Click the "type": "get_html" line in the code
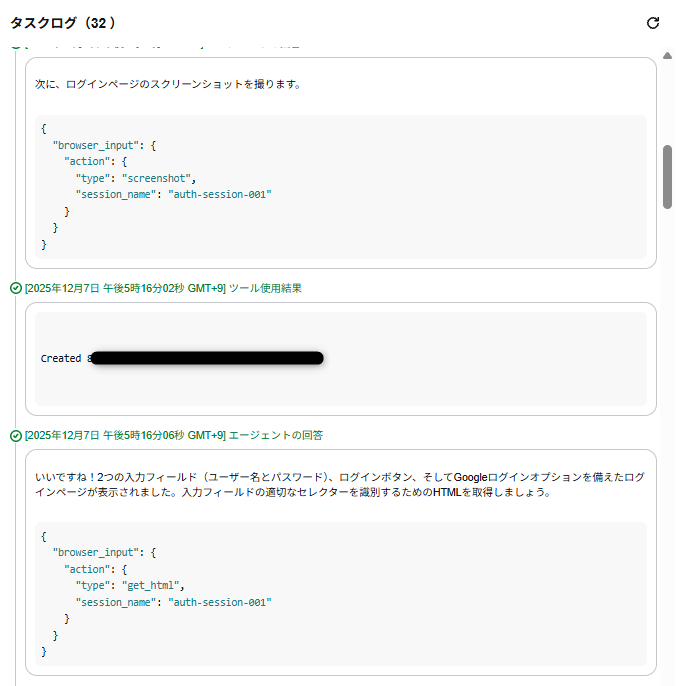Screen dimensions: 676x686 [129, 586]
